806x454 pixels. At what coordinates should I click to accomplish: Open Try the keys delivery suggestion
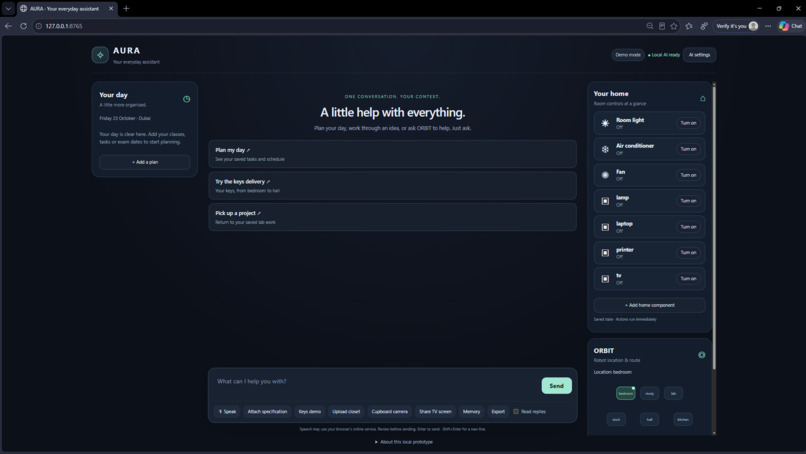[x=392, y=186]
